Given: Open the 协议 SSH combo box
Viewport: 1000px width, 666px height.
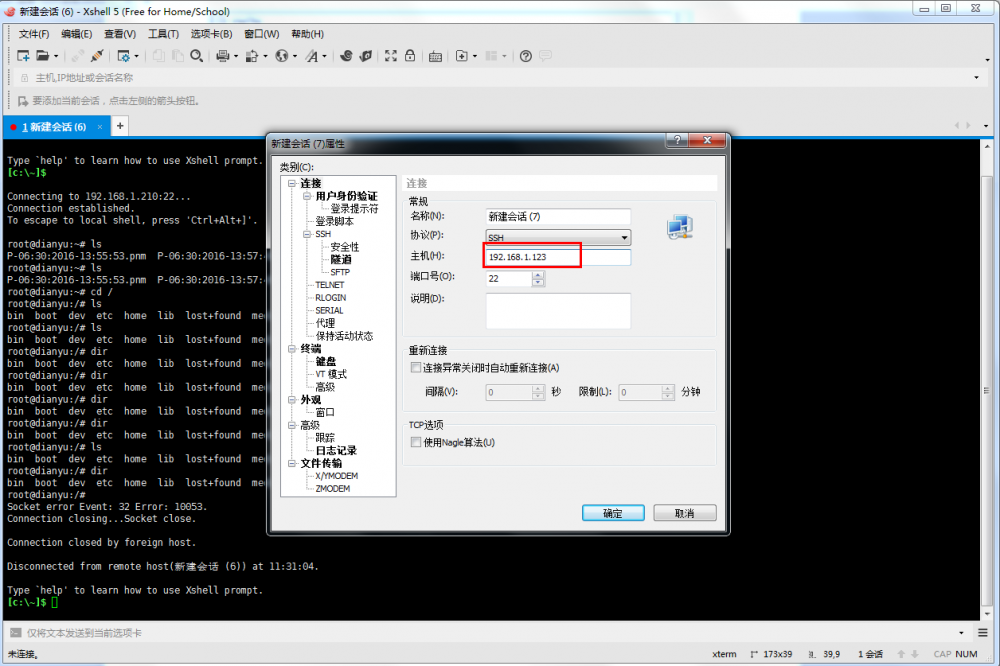Looking at the screenshot, I should click(558, 237).
